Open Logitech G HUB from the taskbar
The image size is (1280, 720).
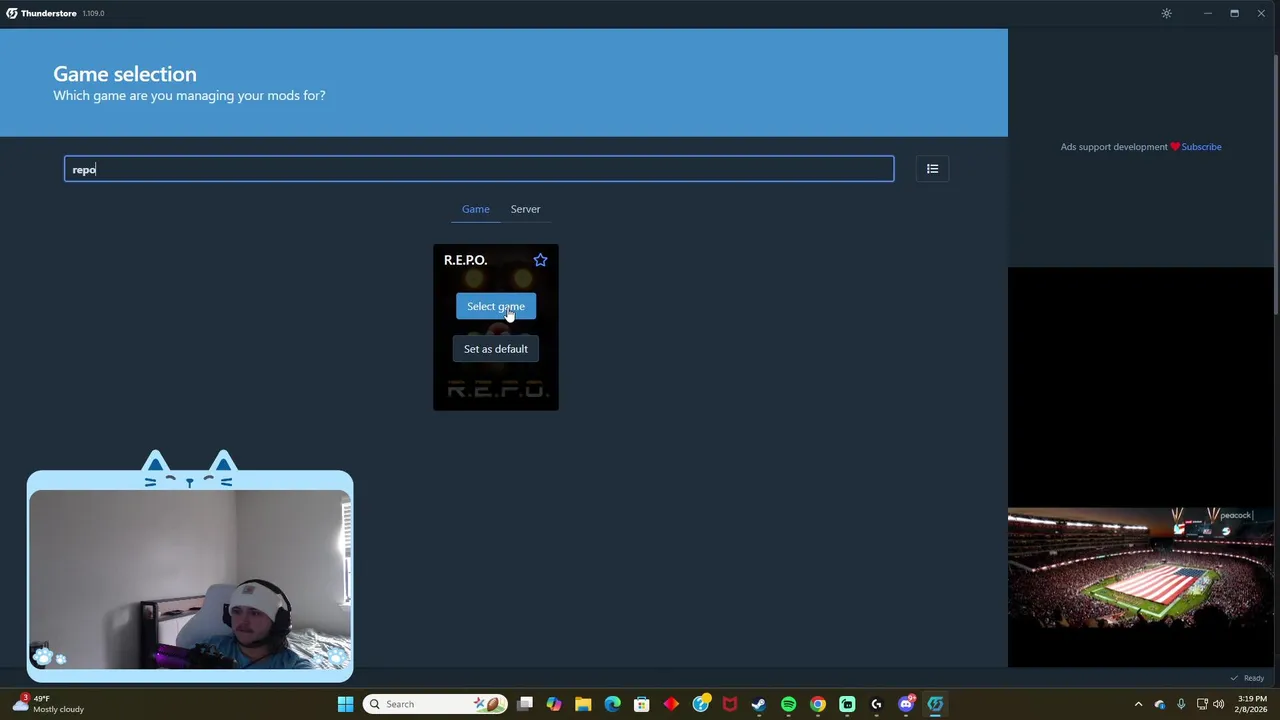tap(877, 704)
